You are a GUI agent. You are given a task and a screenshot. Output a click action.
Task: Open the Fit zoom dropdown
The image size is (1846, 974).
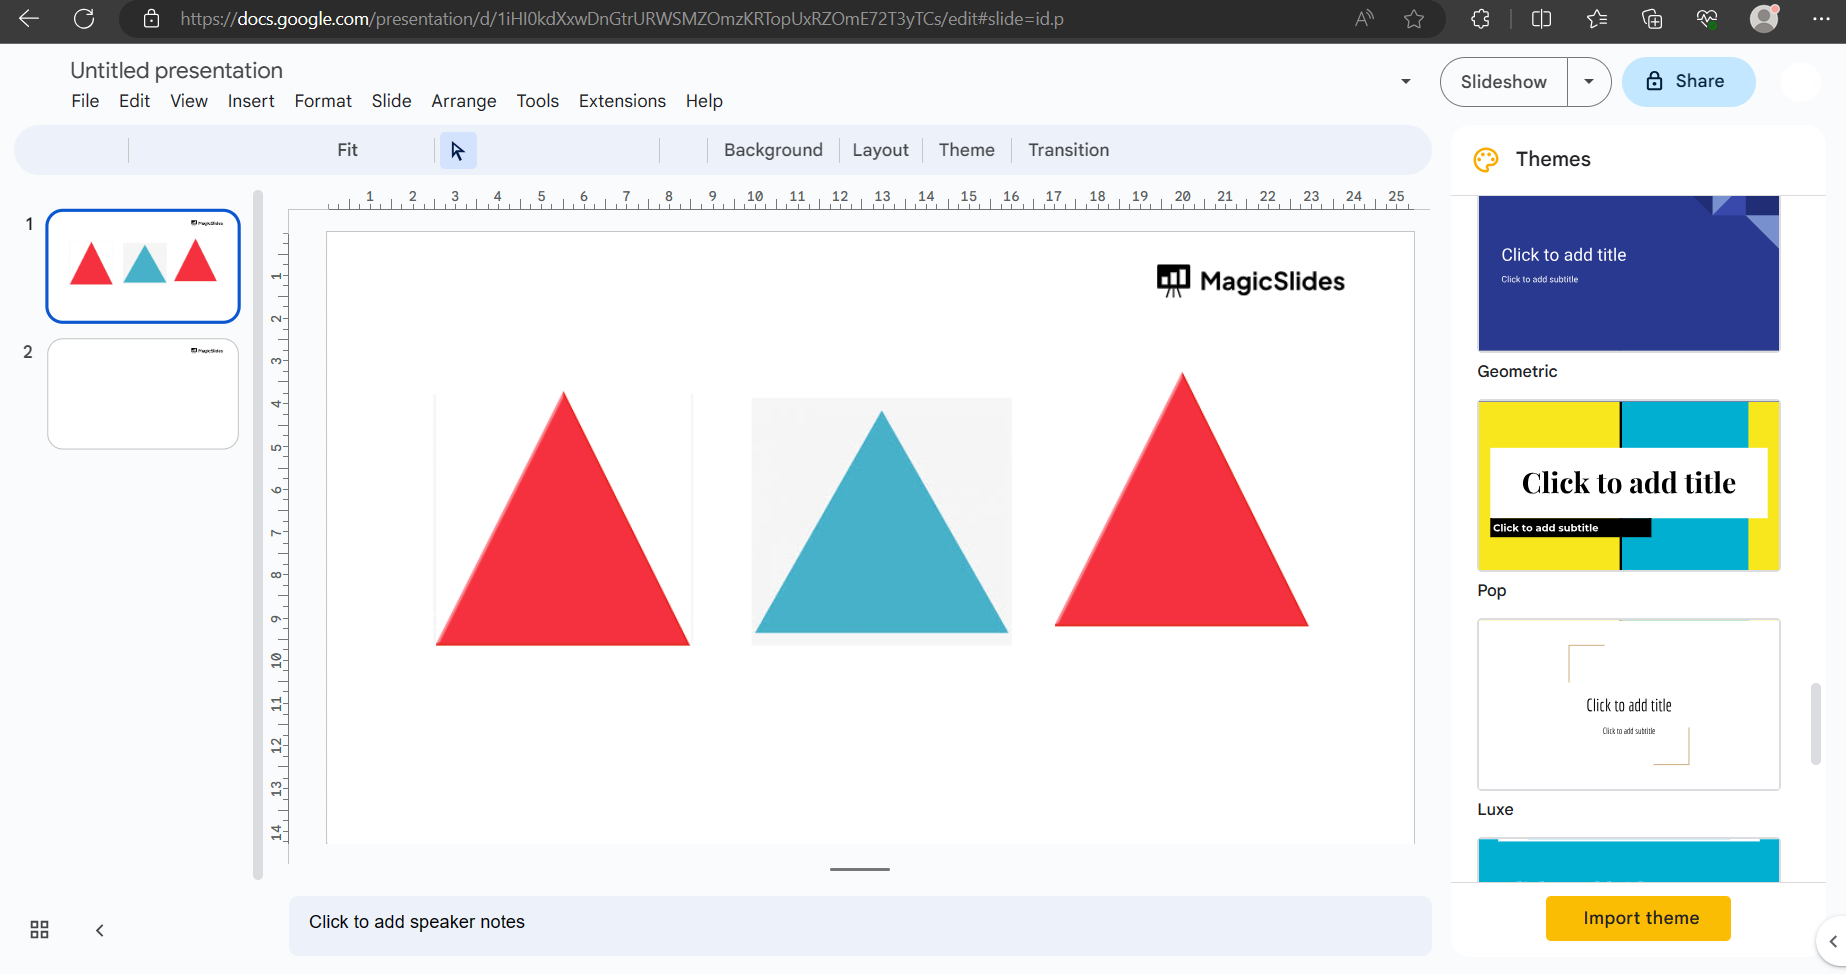pos(347,150)
